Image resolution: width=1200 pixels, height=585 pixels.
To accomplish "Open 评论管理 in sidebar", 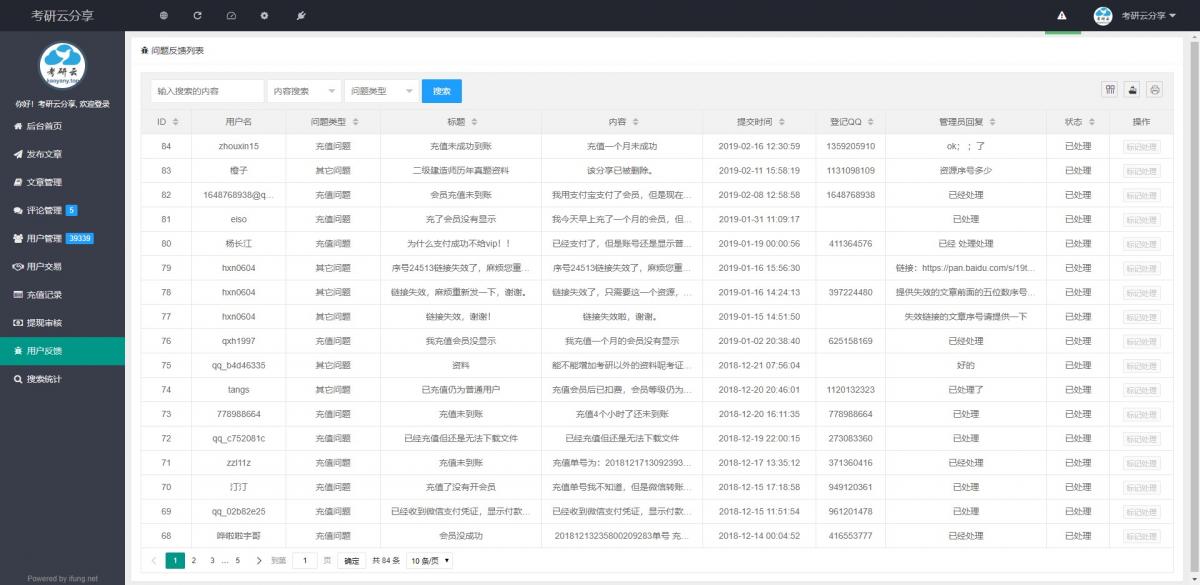I will (62, 210).
